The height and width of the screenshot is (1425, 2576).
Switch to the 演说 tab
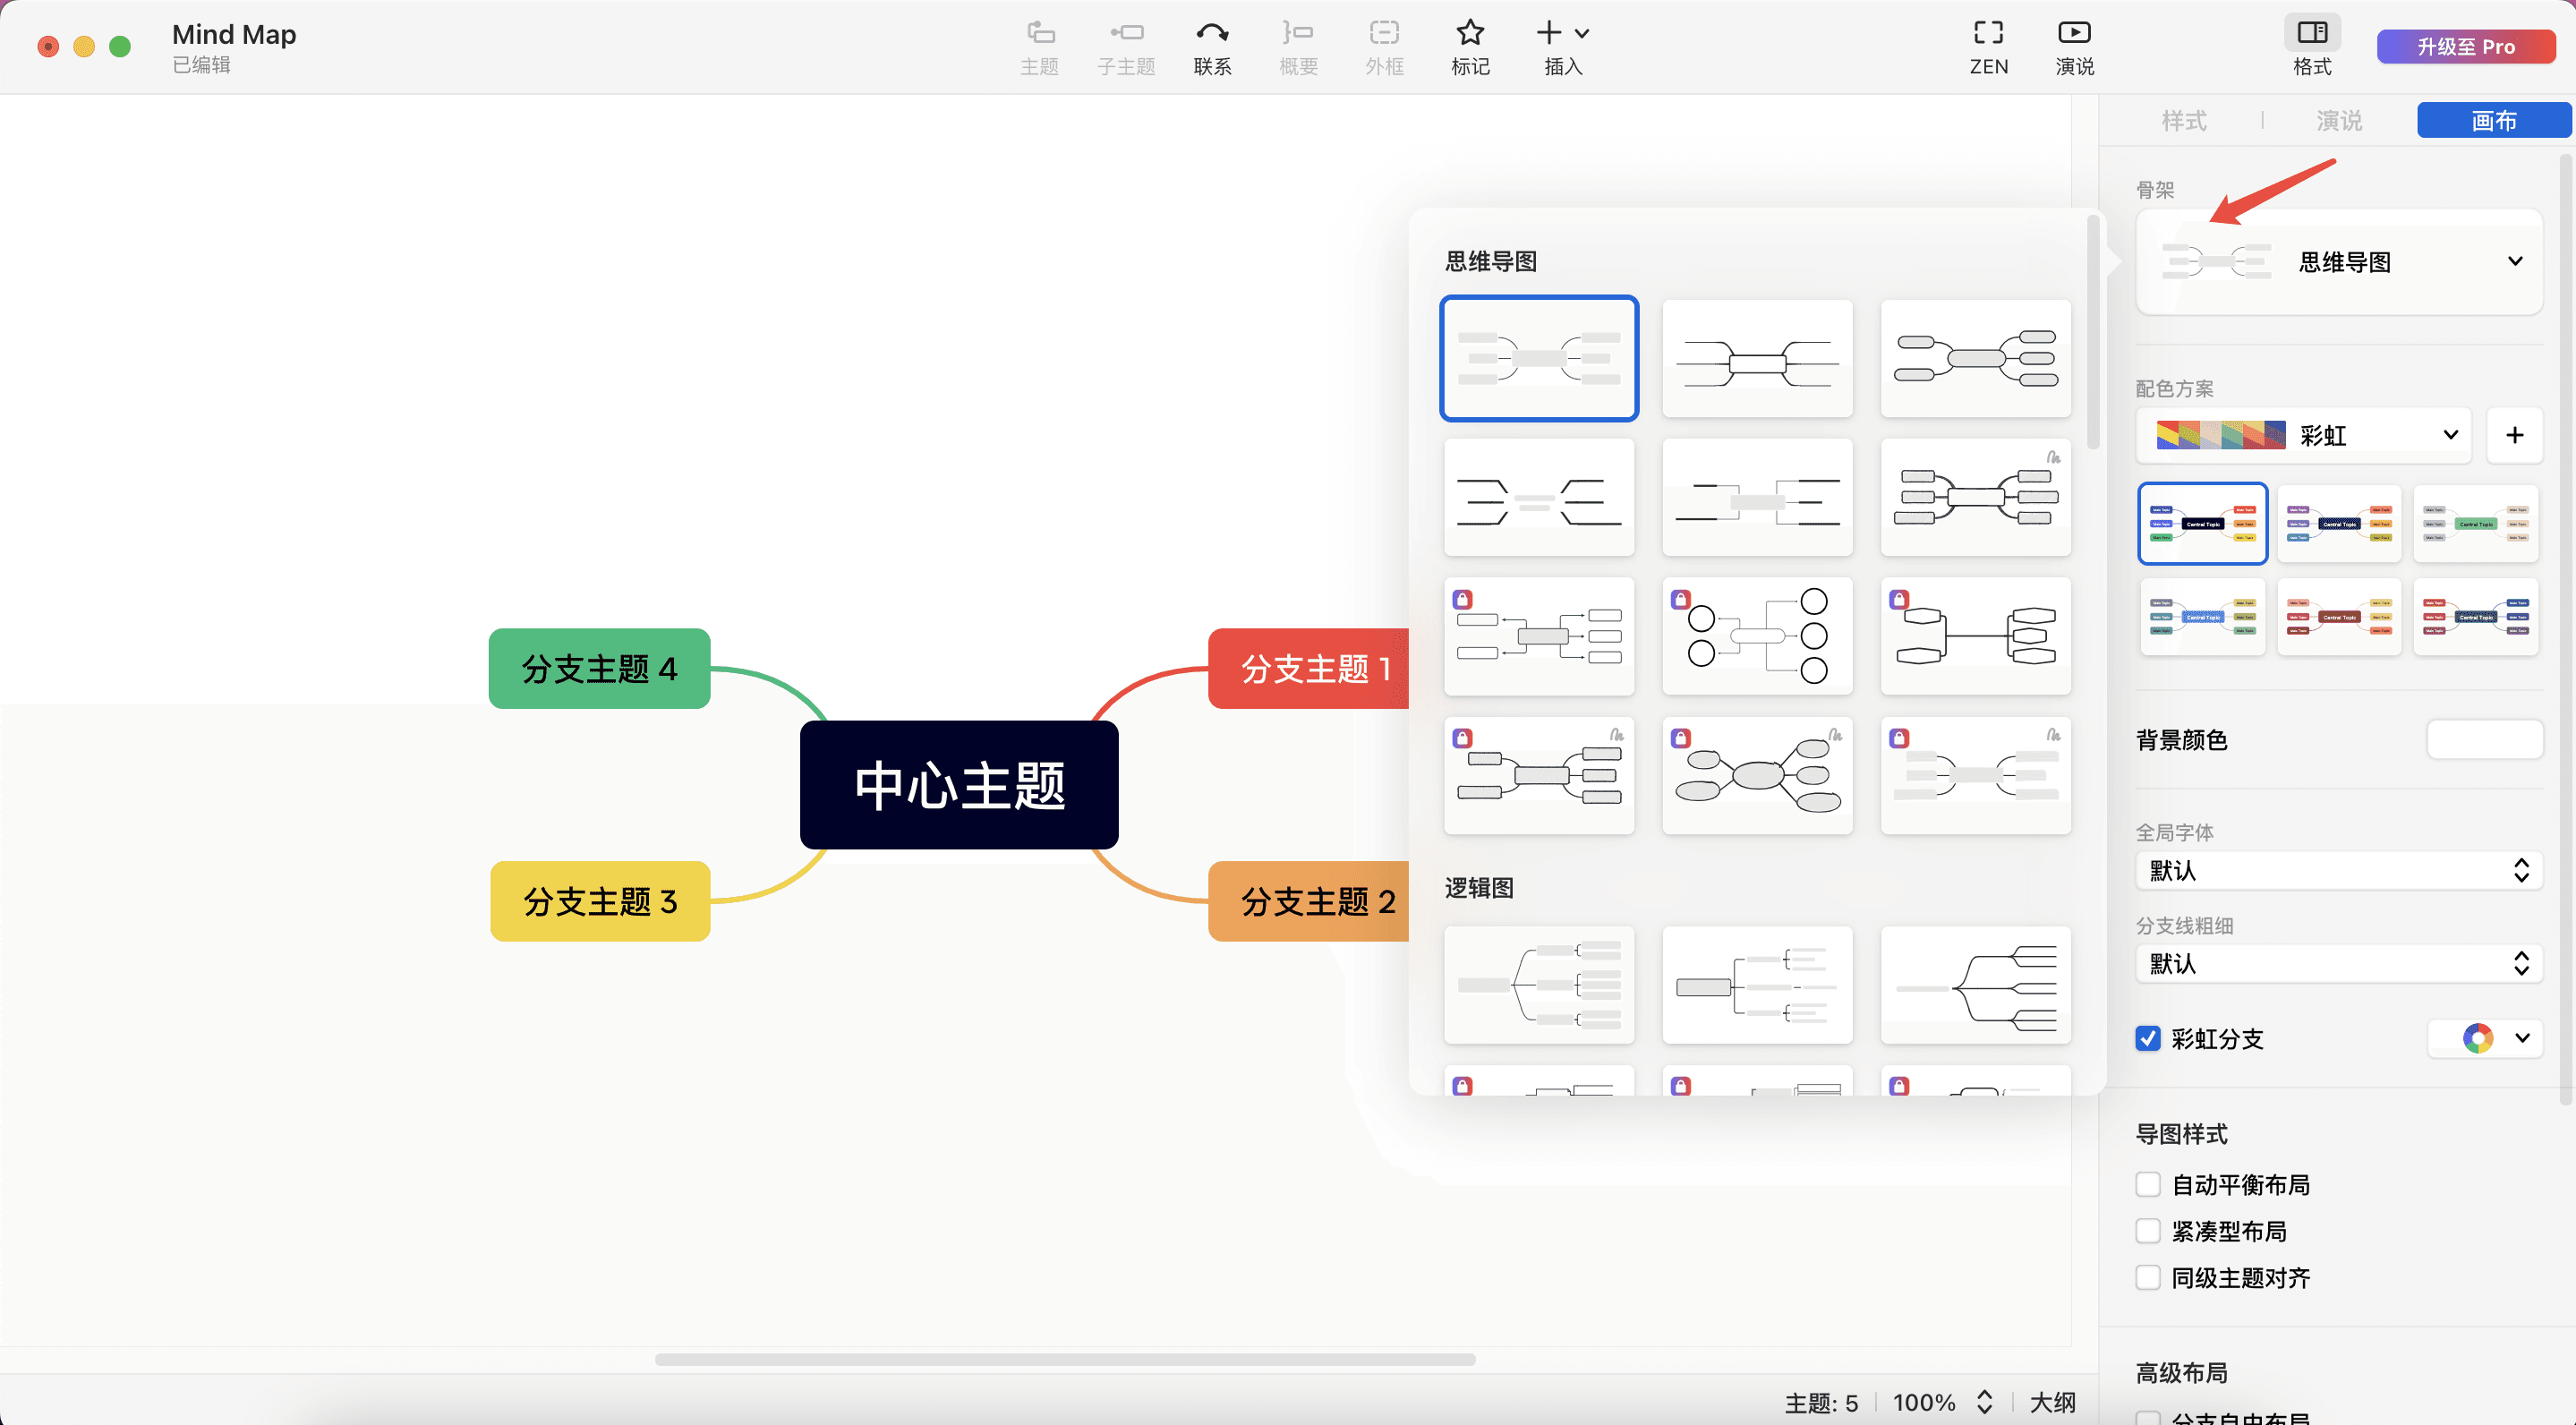[2339, 120]
